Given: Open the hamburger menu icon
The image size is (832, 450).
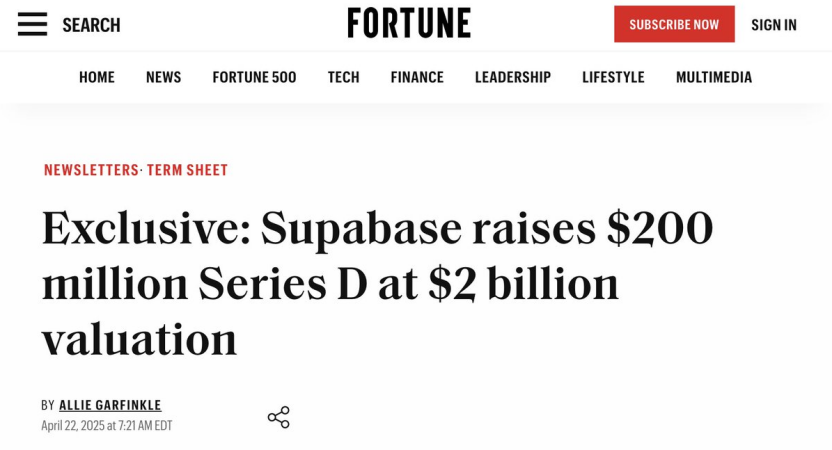Looking at the screenshot, I should [32, 25].
